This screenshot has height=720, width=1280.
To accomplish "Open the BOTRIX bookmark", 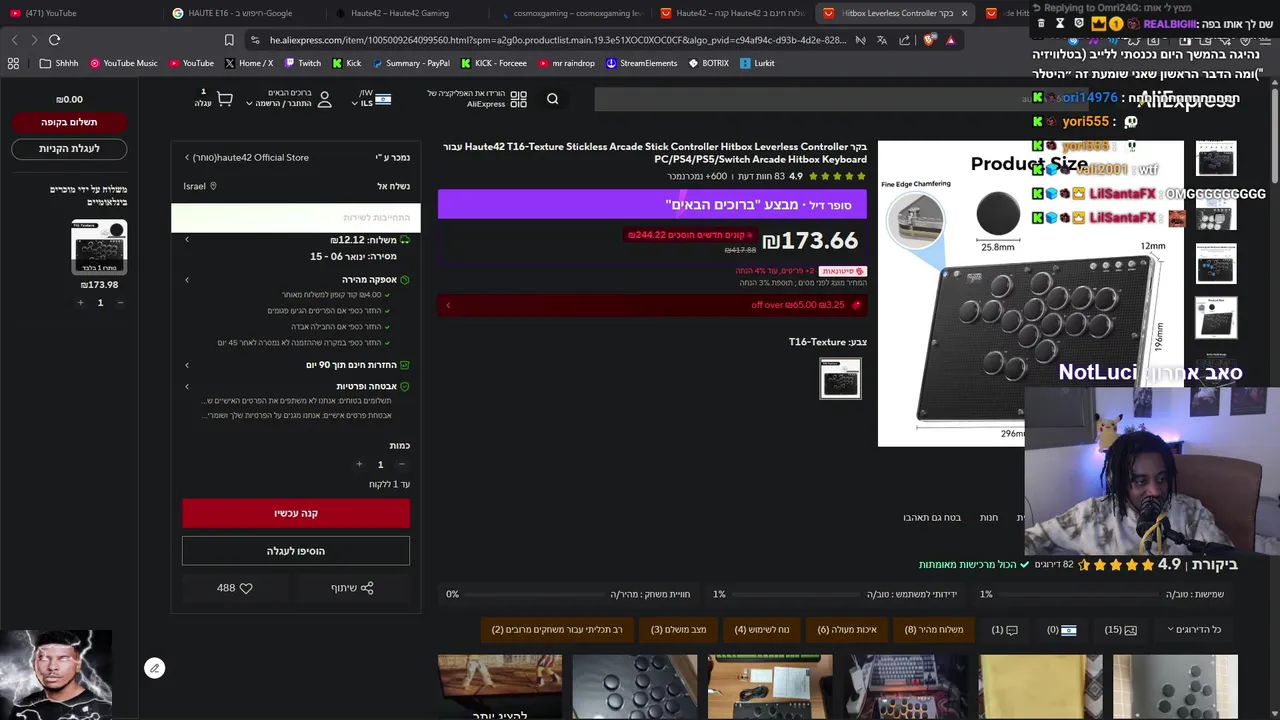I will coord(708,63).
